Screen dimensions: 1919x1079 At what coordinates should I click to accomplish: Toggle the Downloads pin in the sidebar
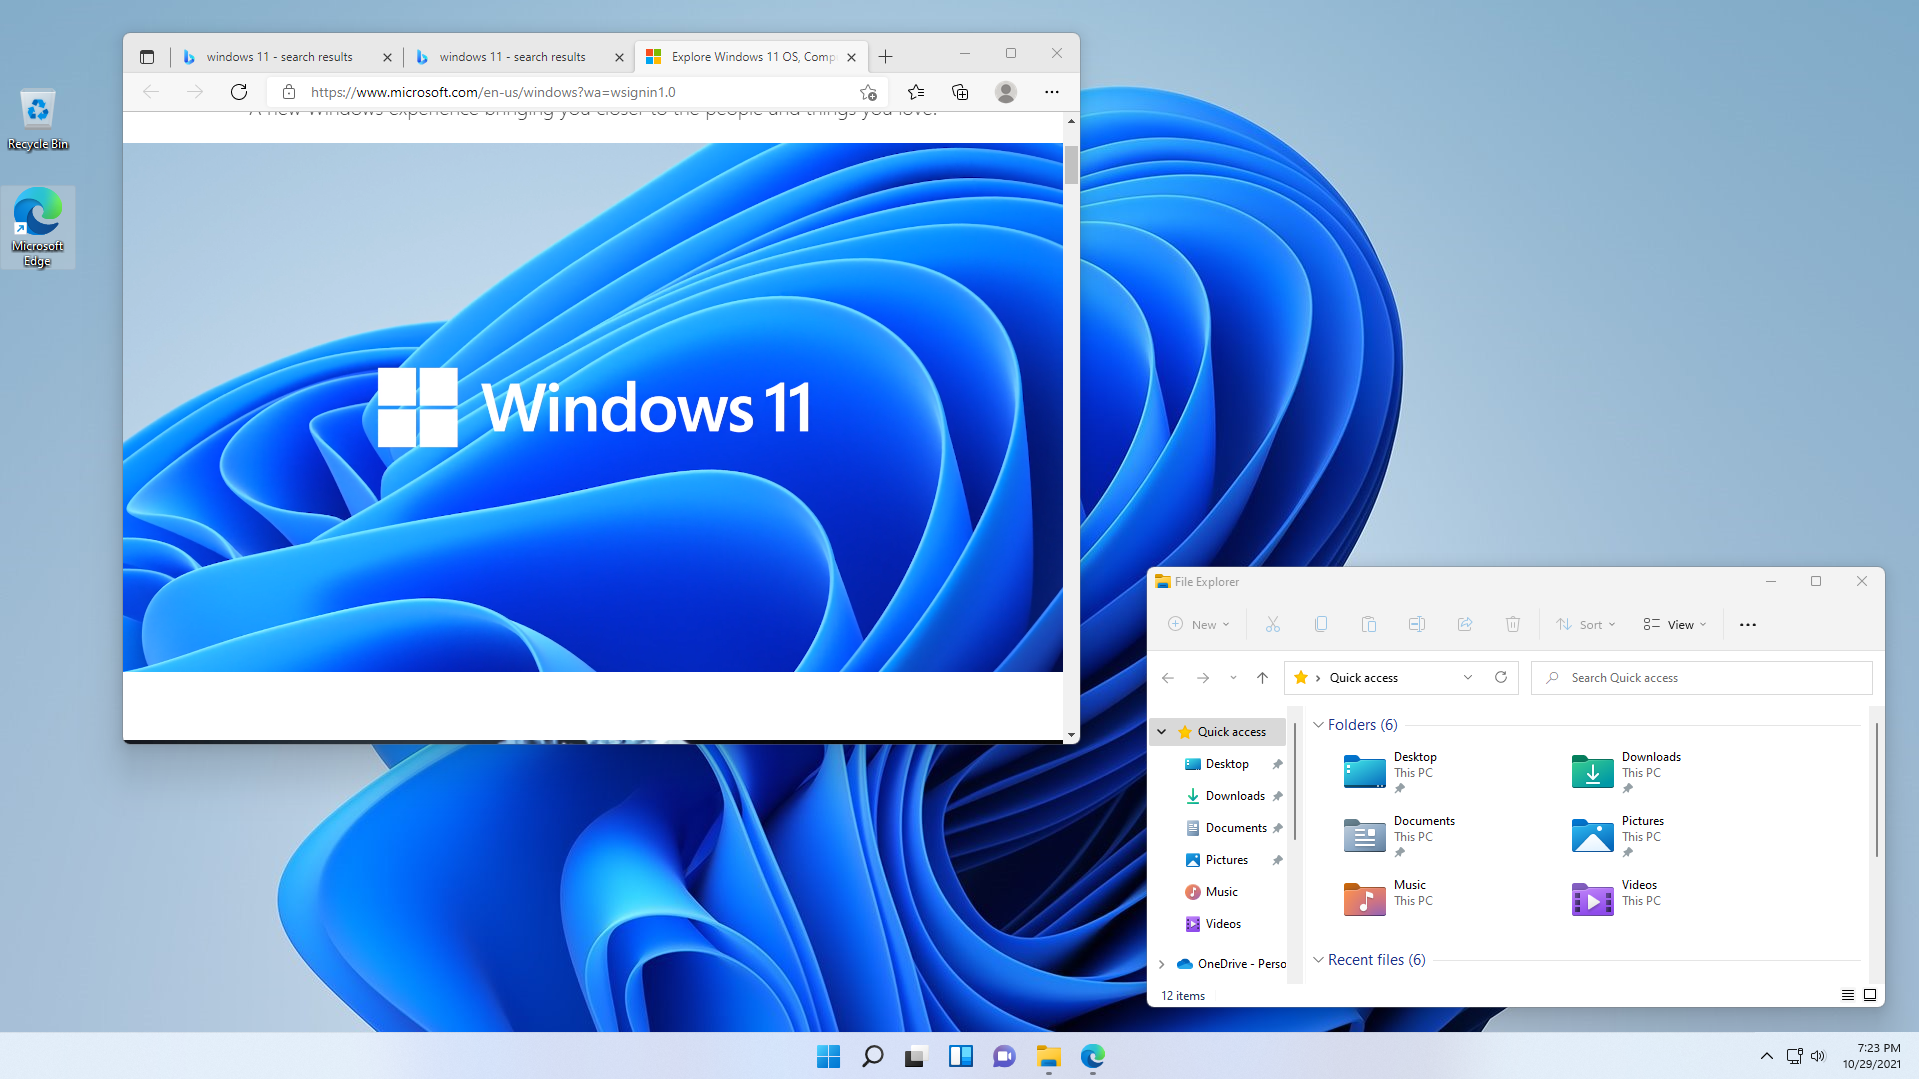tap(1277, 795)
